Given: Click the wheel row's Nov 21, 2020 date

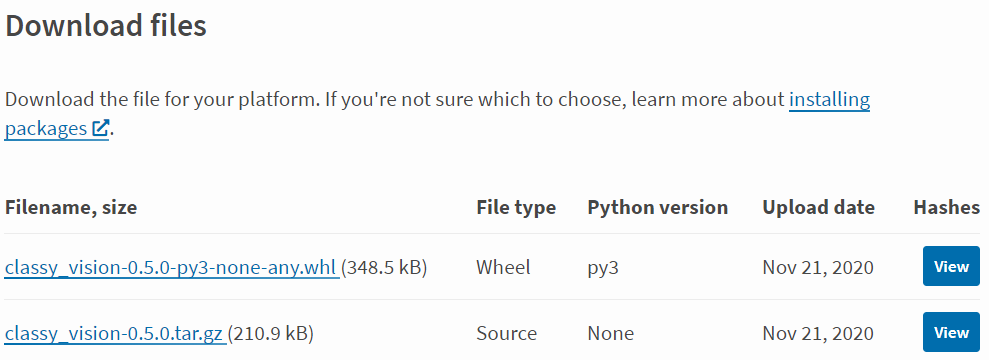Looking at the screenshot, I should coord(817,267).
